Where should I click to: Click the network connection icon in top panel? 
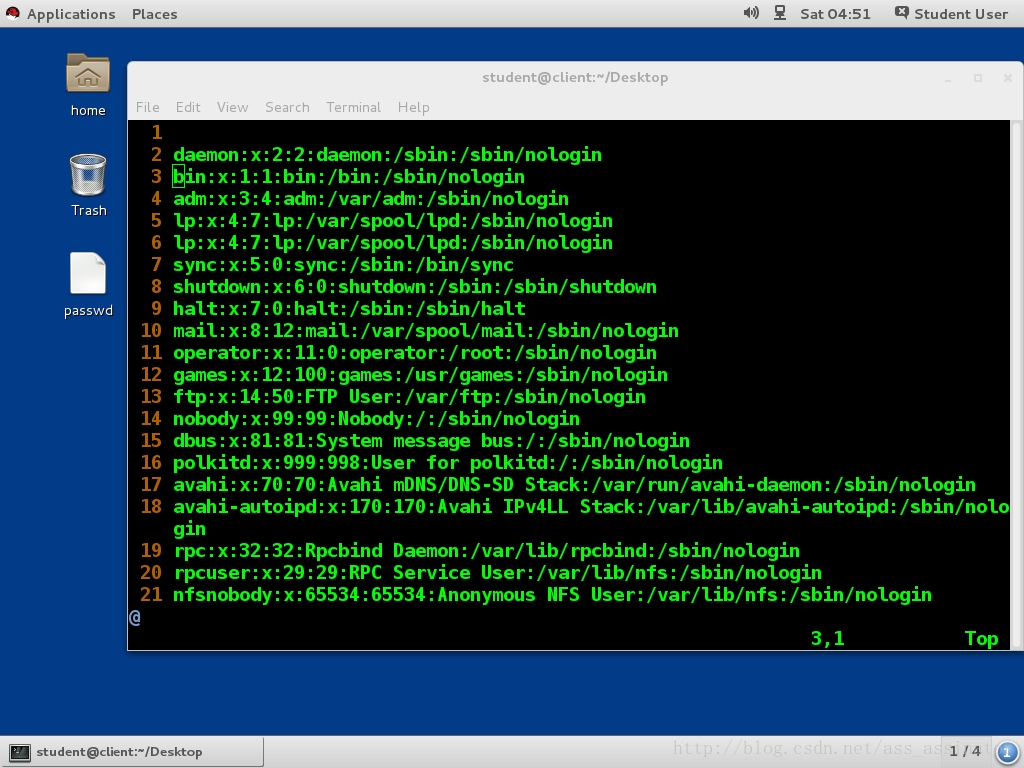coord(780,13)
